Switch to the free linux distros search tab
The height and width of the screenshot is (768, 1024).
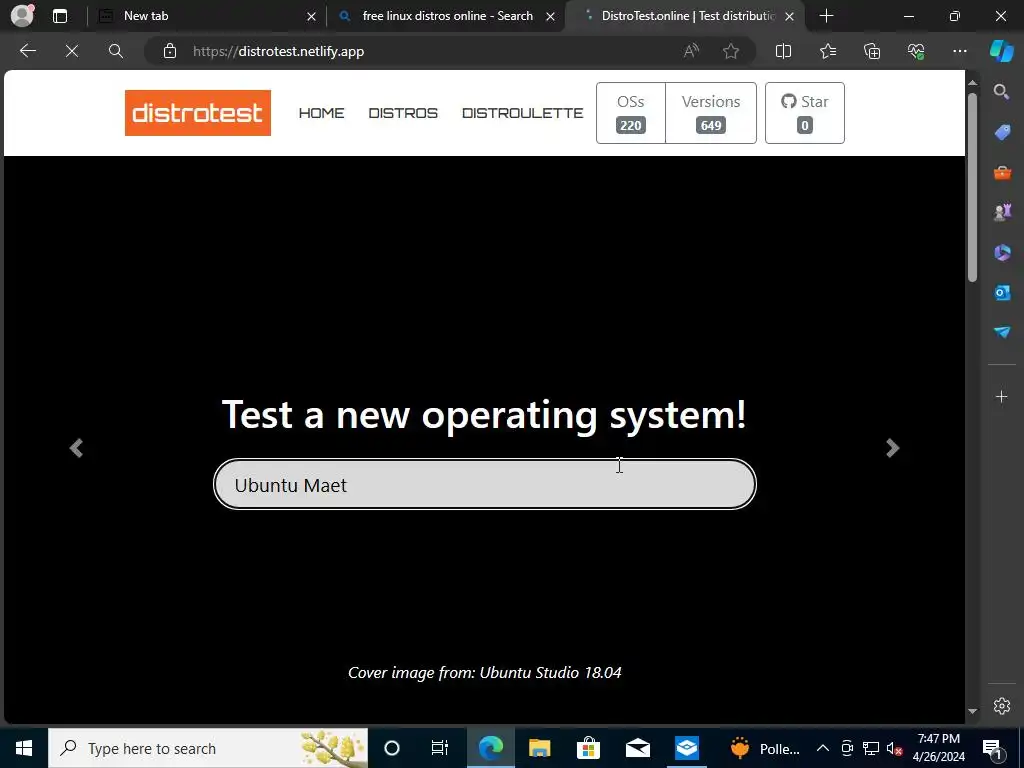[x=447, y=16]
